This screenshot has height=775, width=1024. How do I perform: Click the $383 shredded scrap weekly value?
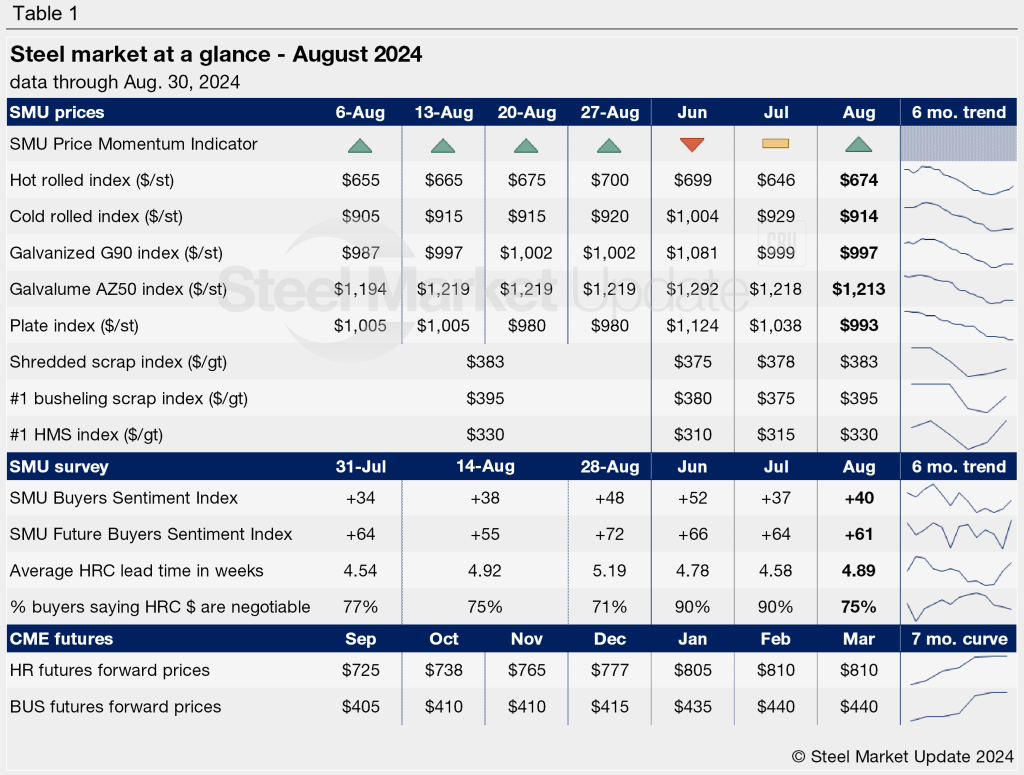click(485, 362)
